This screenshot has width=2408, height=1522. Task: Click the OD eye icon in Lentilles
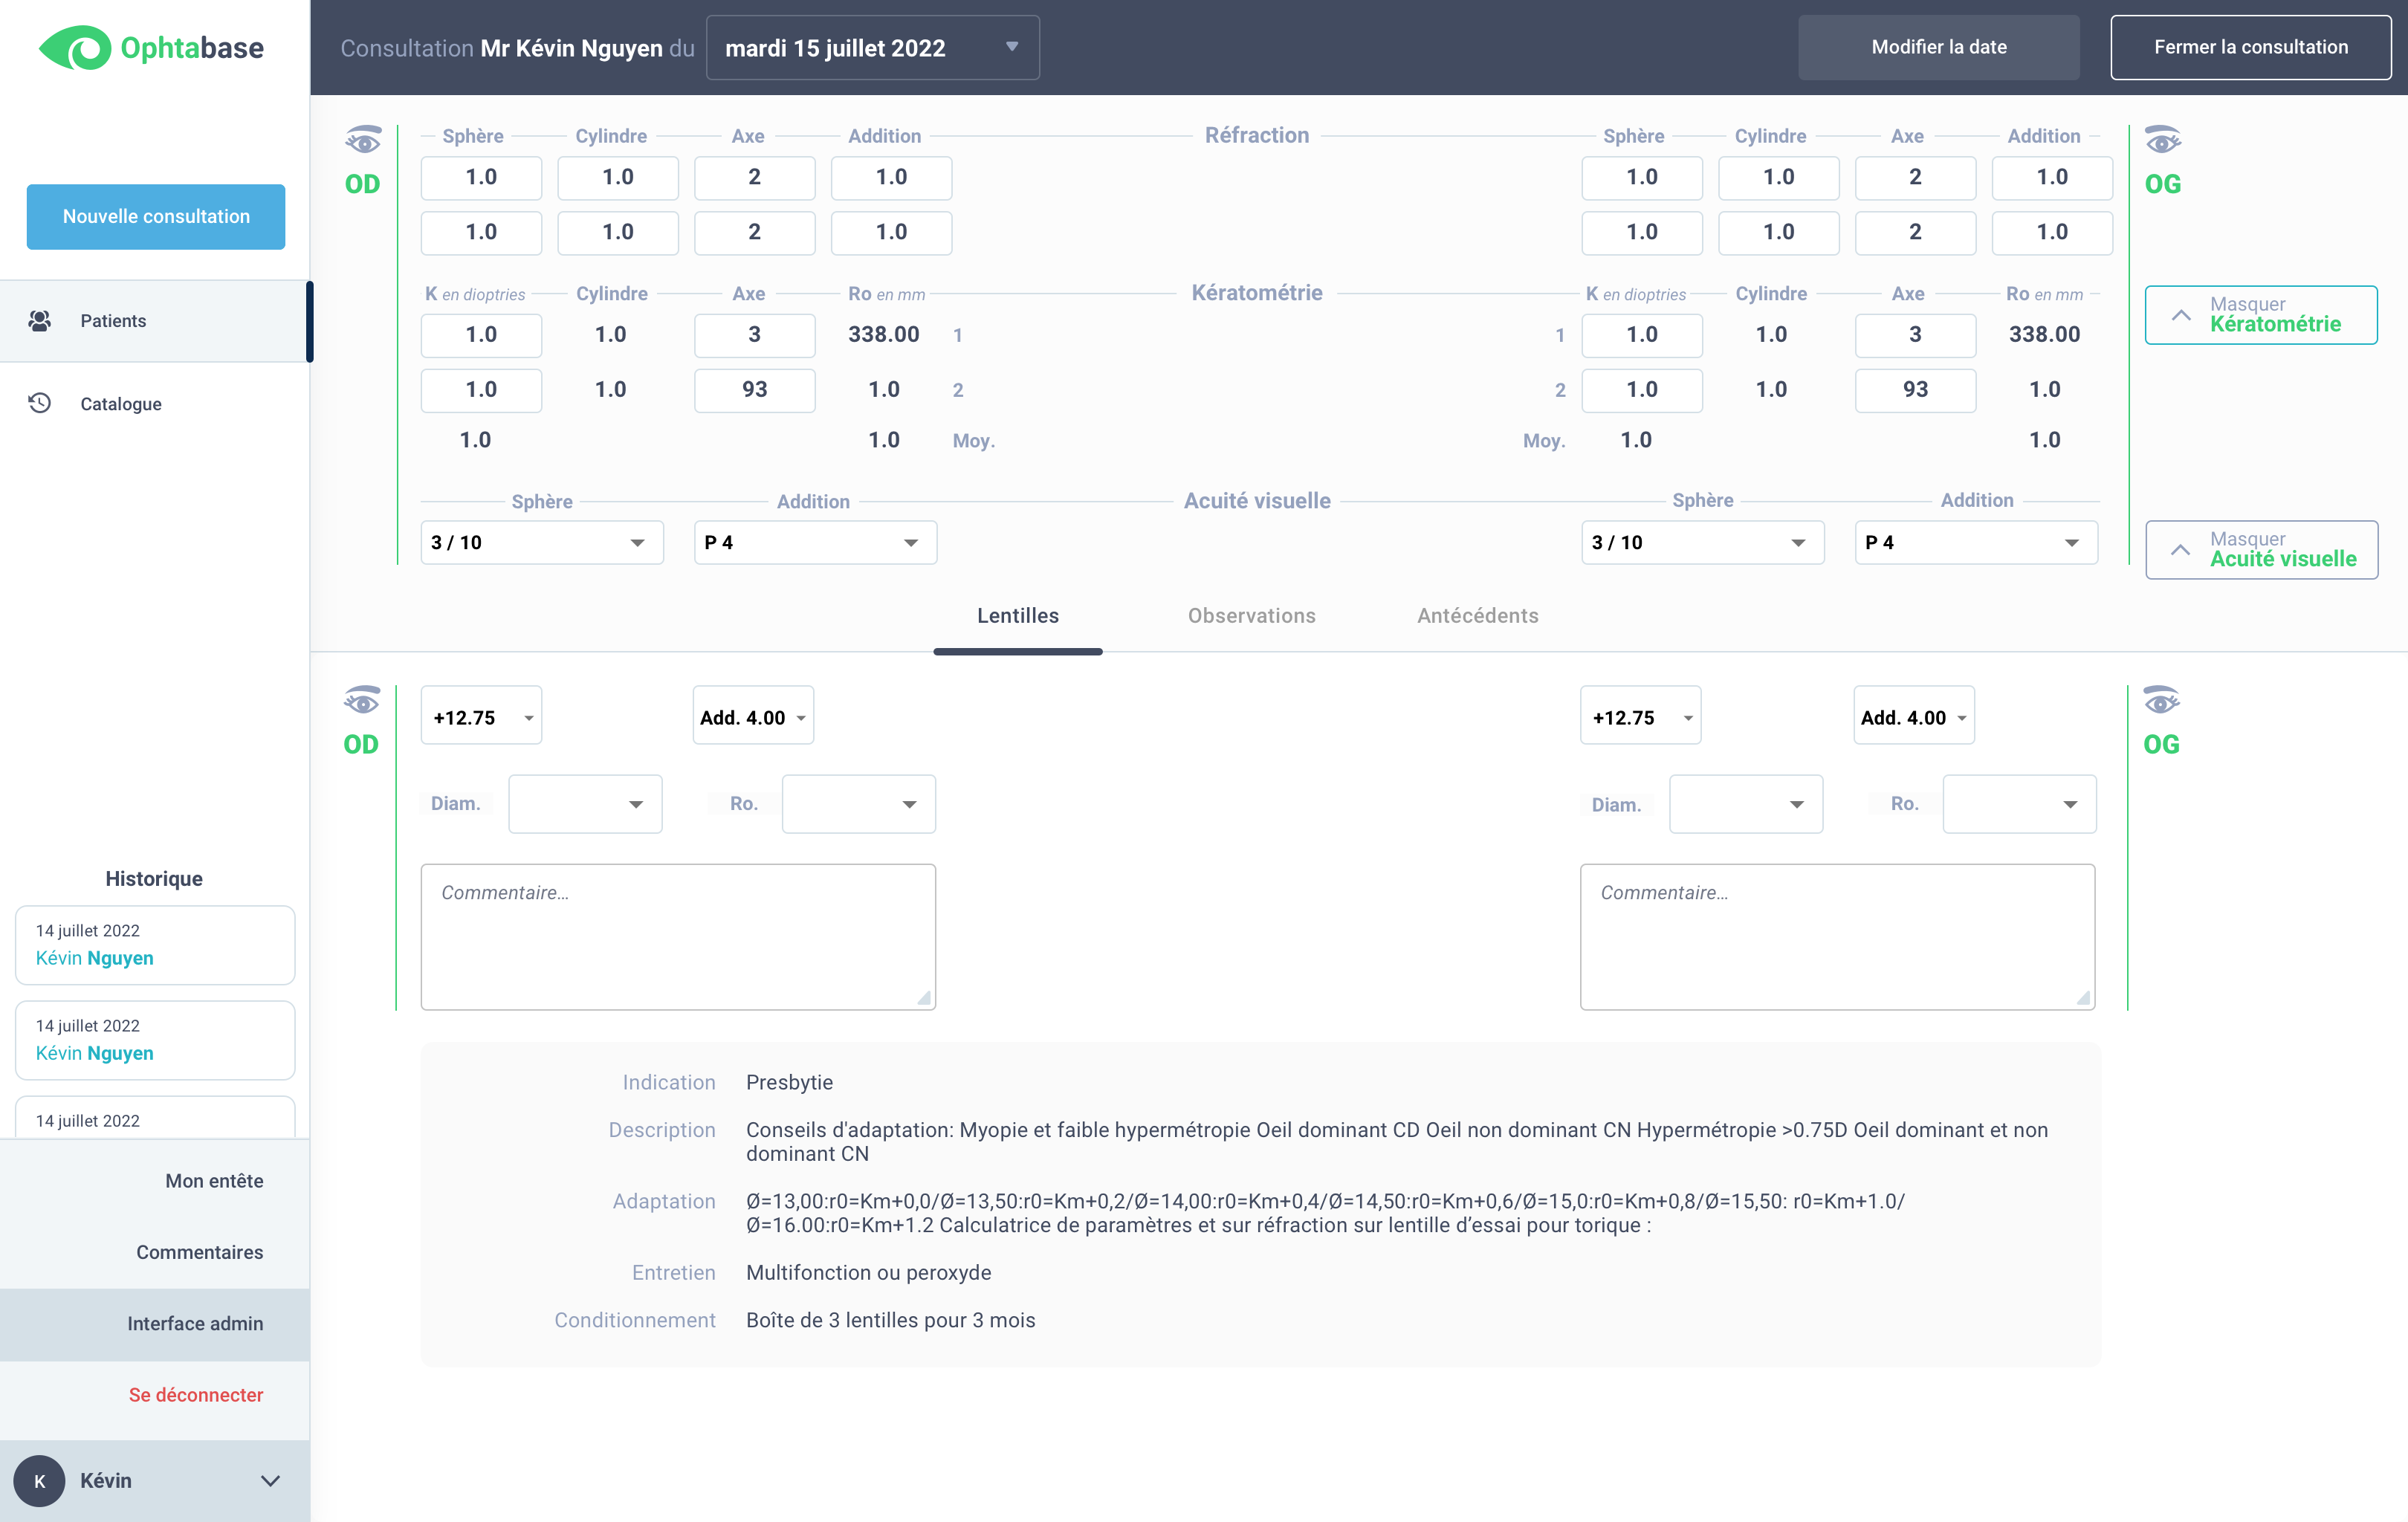click(x=362, y=701)
